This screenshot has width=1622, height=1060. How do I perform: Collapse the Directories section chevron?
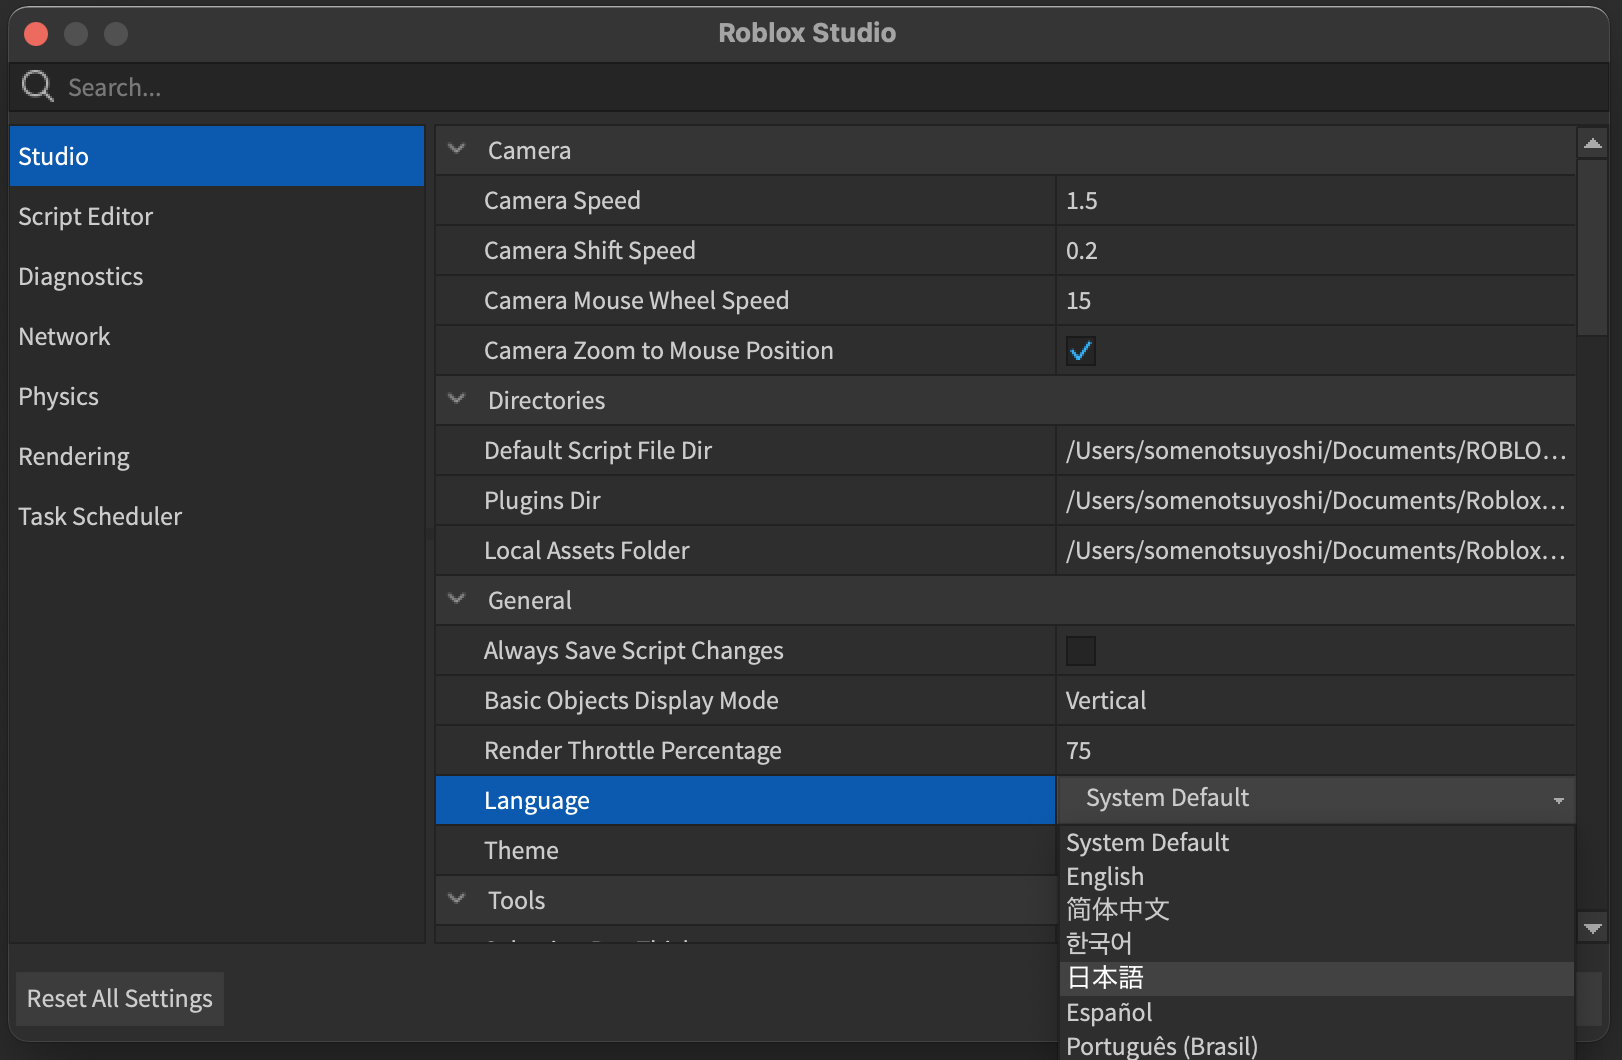pos(457,399)
